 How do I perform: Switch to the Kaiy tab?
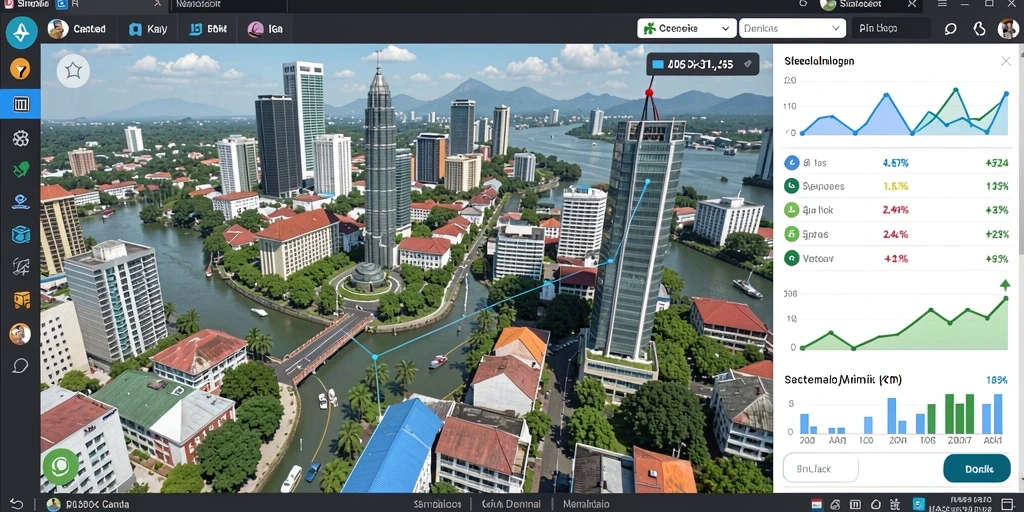(x=149, y=29)
